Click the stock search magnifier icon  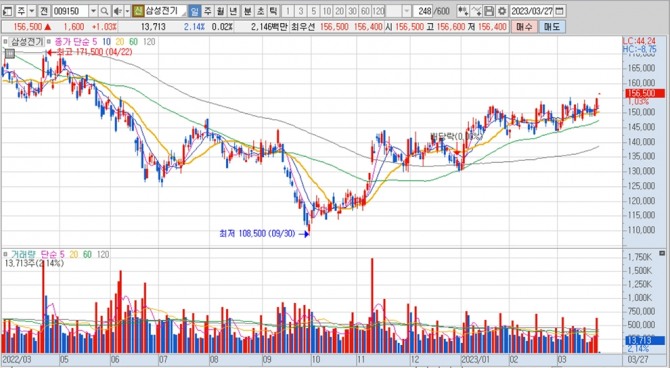pyautogui.click(x=104, y=11)
